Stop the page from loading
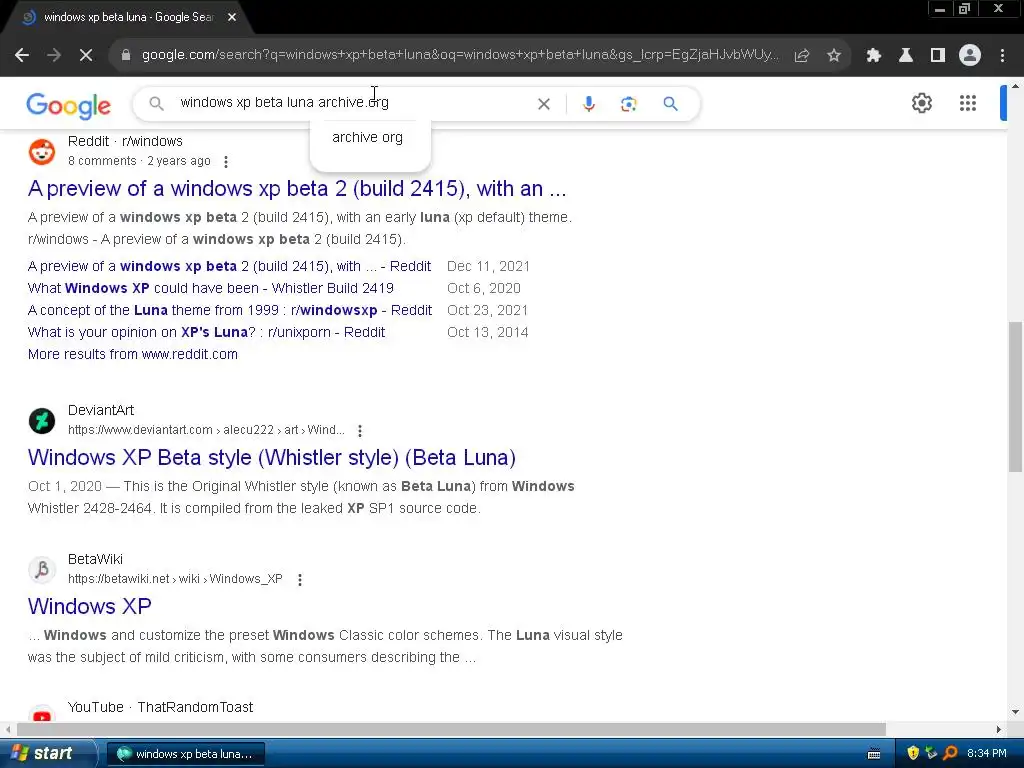The image size is (1024, 768). tap(86, 56)
